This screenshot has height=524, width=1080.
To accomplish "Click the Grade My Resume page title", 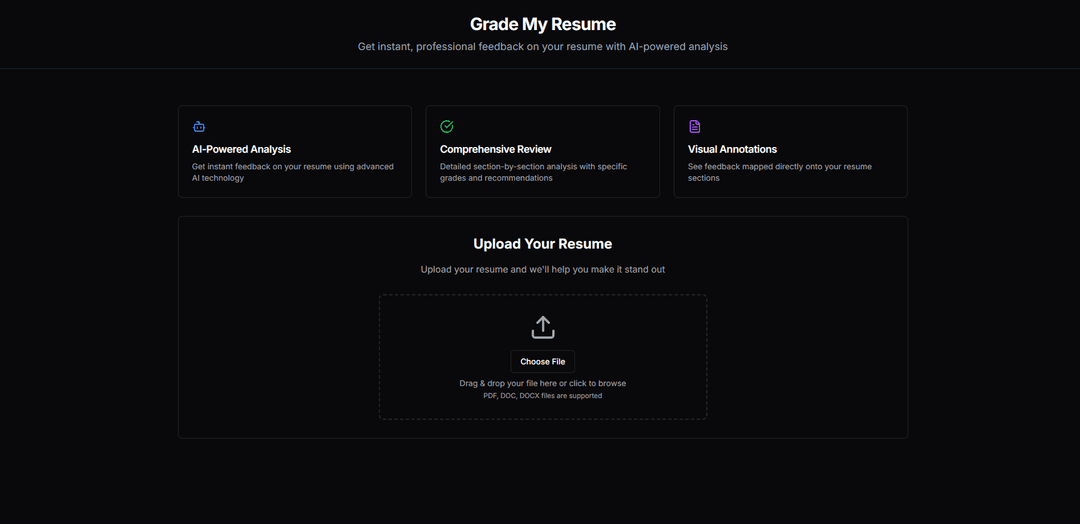I will [x=543, y=24].
